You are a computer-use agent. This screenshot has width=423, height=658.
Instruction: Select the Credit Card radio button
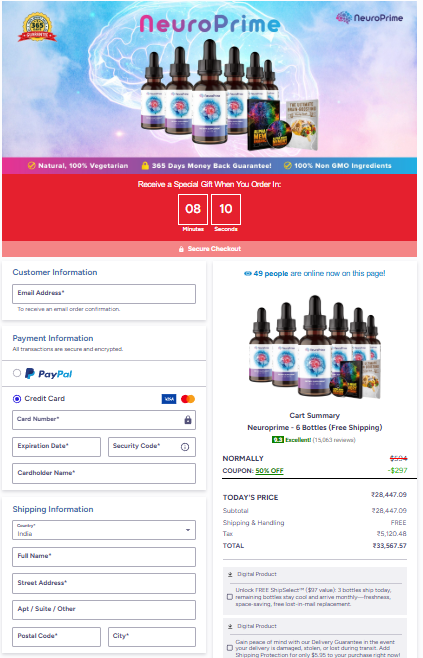17,399
